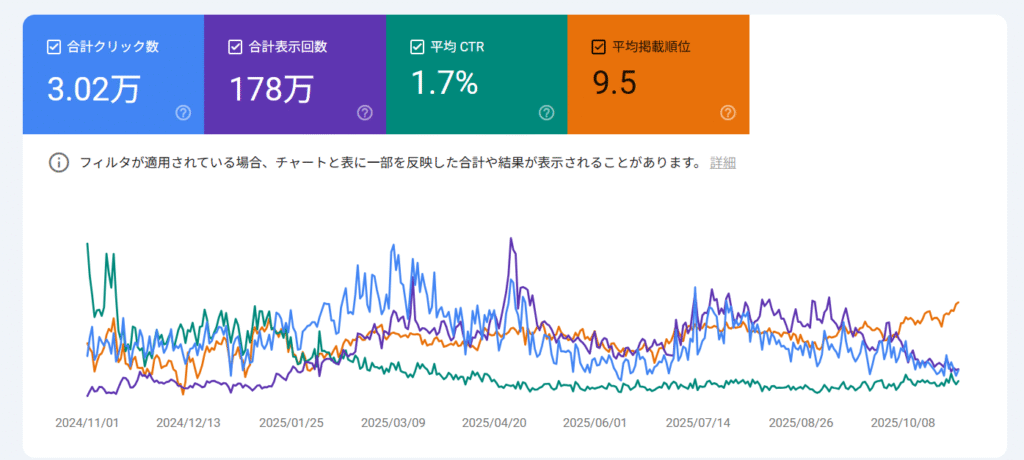Select the 2025/06/01 axis date
Image resolution: width=1024 pixels, height=460 pixels.
click(597, 422)
